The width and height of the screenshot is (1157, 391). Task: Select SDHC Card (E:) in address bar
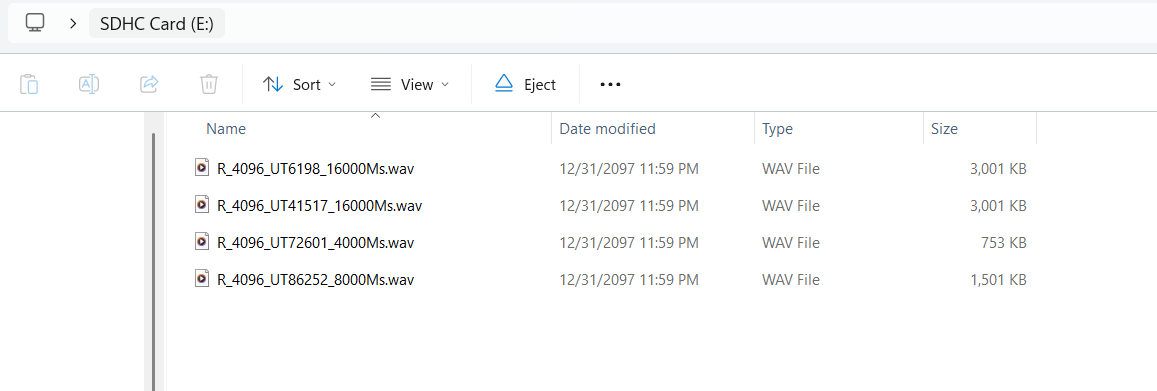point(156,24)
